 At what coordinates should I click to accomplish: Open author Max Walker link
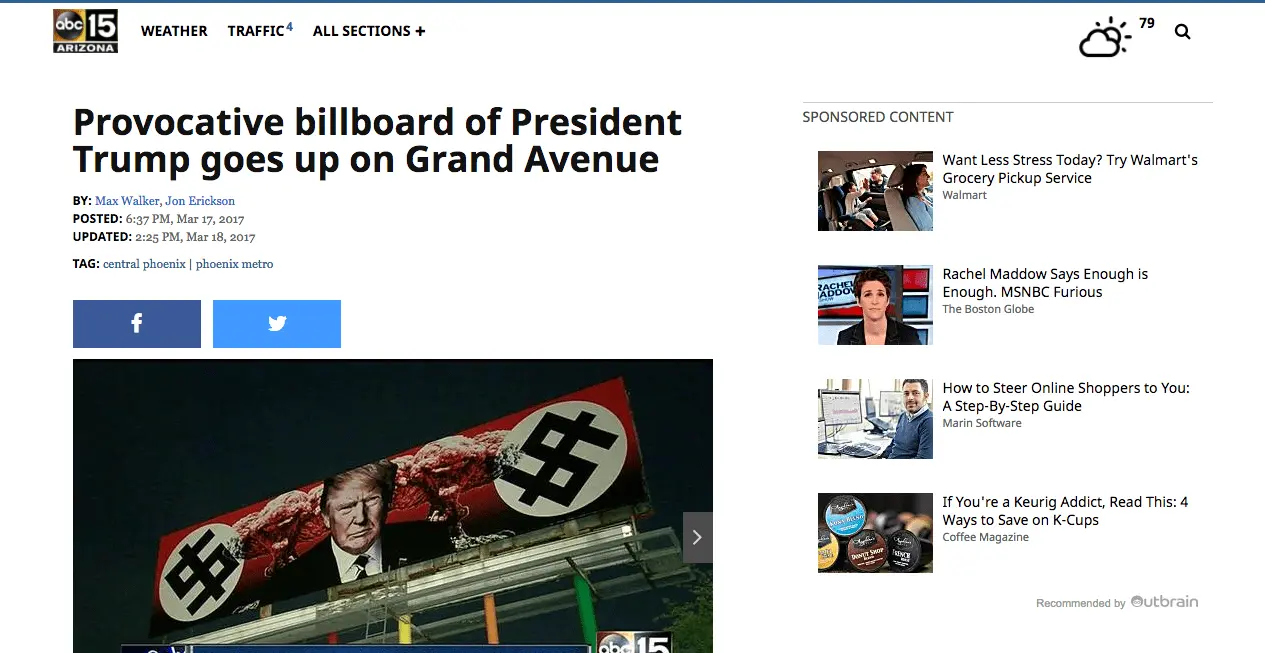127,201
